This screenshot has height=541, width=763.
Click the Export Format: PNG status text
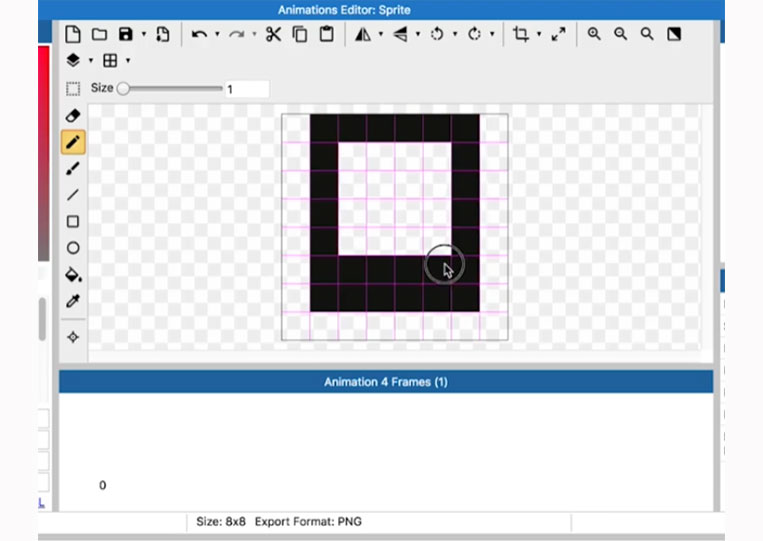(308, 522)
